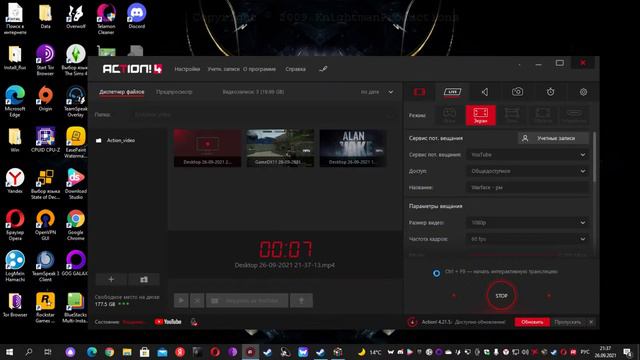Open Rockstar Games launcher shortcut
Viewport: 640px width, 360px height.
tap(45, 308)
